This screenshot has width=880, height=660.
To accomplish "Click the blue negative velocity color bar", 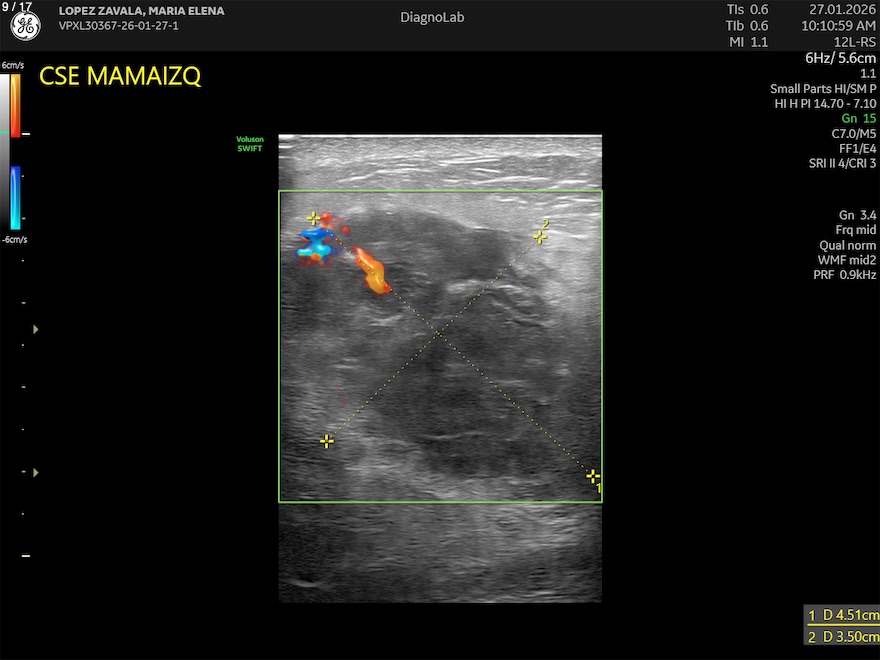I will pos(15,197).
